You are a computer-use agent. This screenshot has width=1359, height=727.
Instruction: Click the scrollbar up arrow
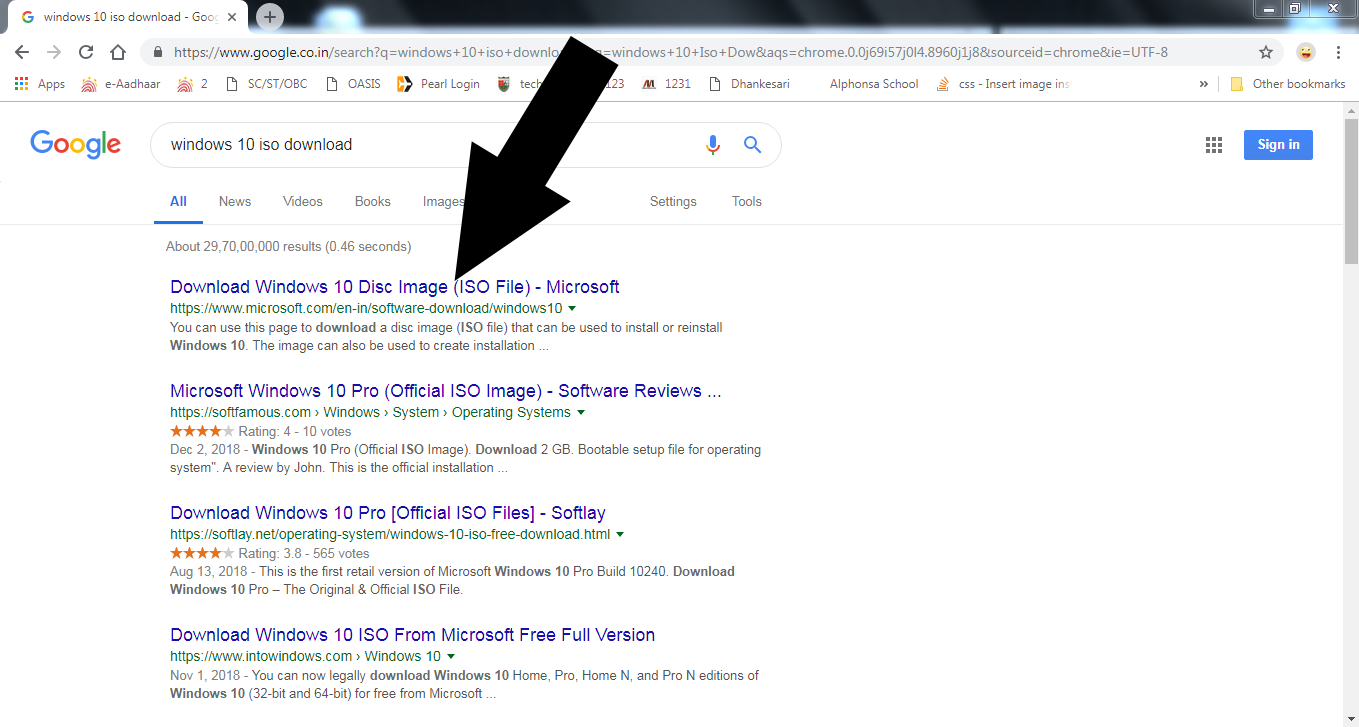(x=1351, y=109)
